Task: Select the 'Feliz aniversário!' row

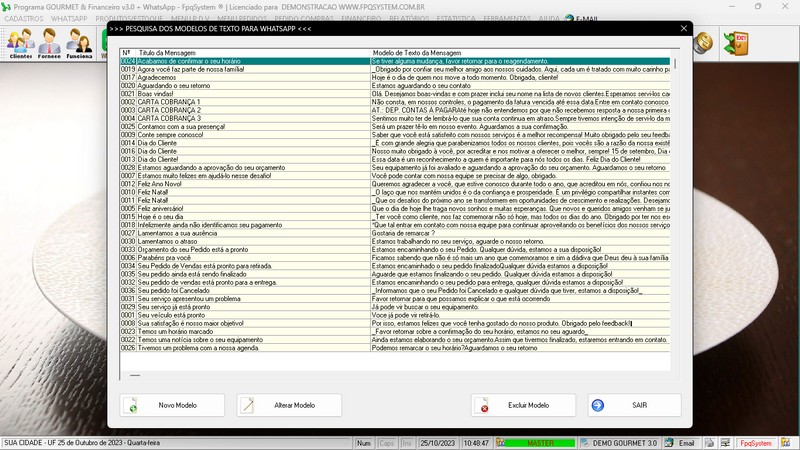Action: click(x=395, y=209)
